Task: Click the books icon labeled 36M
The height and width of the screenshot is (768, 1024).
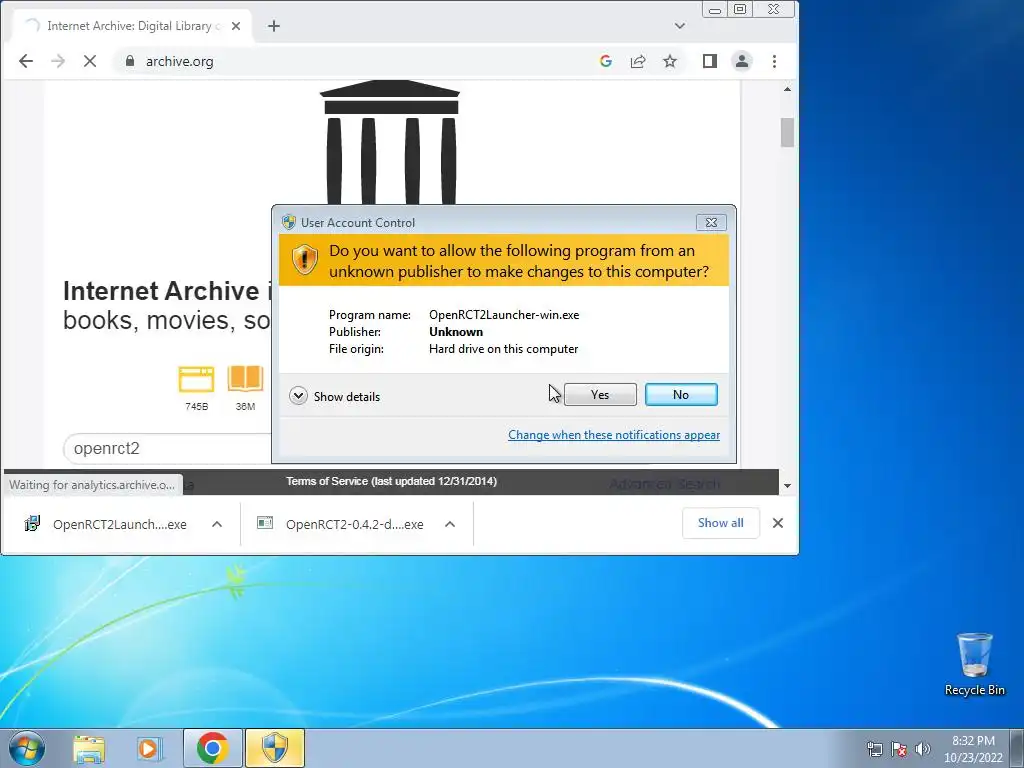Action: (246, 379)
